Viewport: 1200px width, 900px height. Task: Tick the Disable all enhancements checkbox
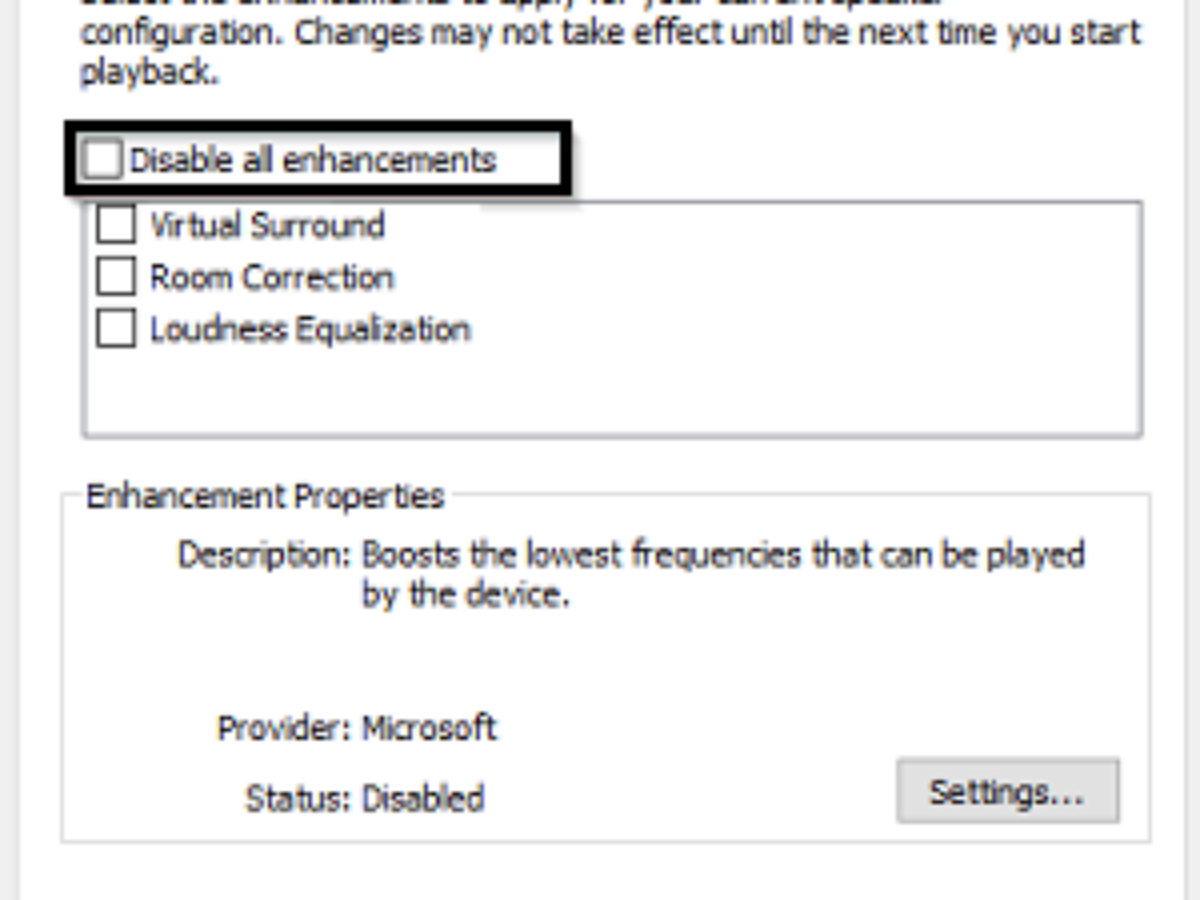coord(102,160)
